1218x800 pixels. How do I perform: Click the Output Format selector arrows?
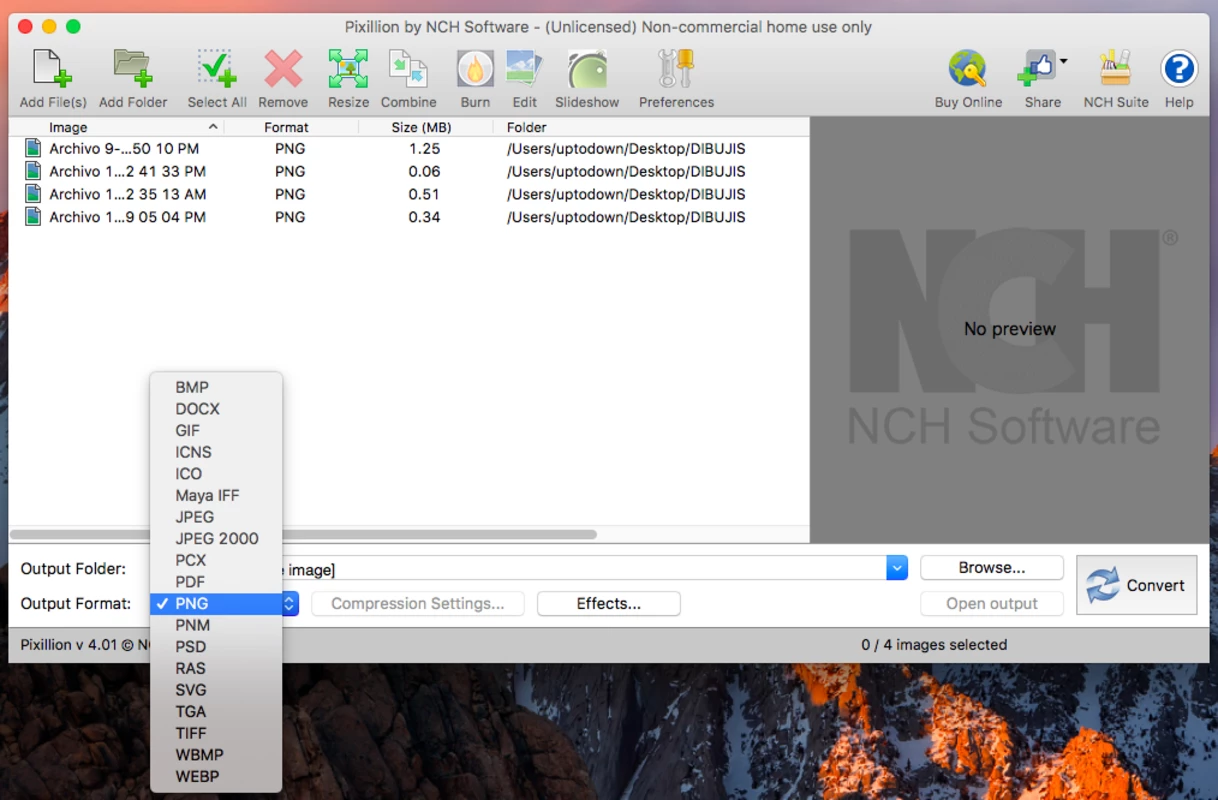pos(290,604)
